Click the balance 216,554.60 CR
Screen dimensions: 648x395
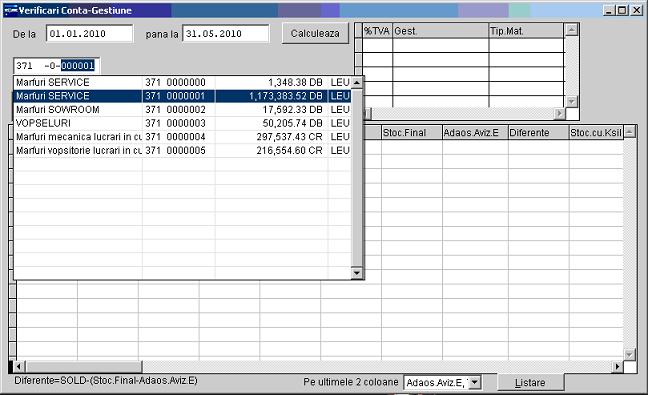289,150
